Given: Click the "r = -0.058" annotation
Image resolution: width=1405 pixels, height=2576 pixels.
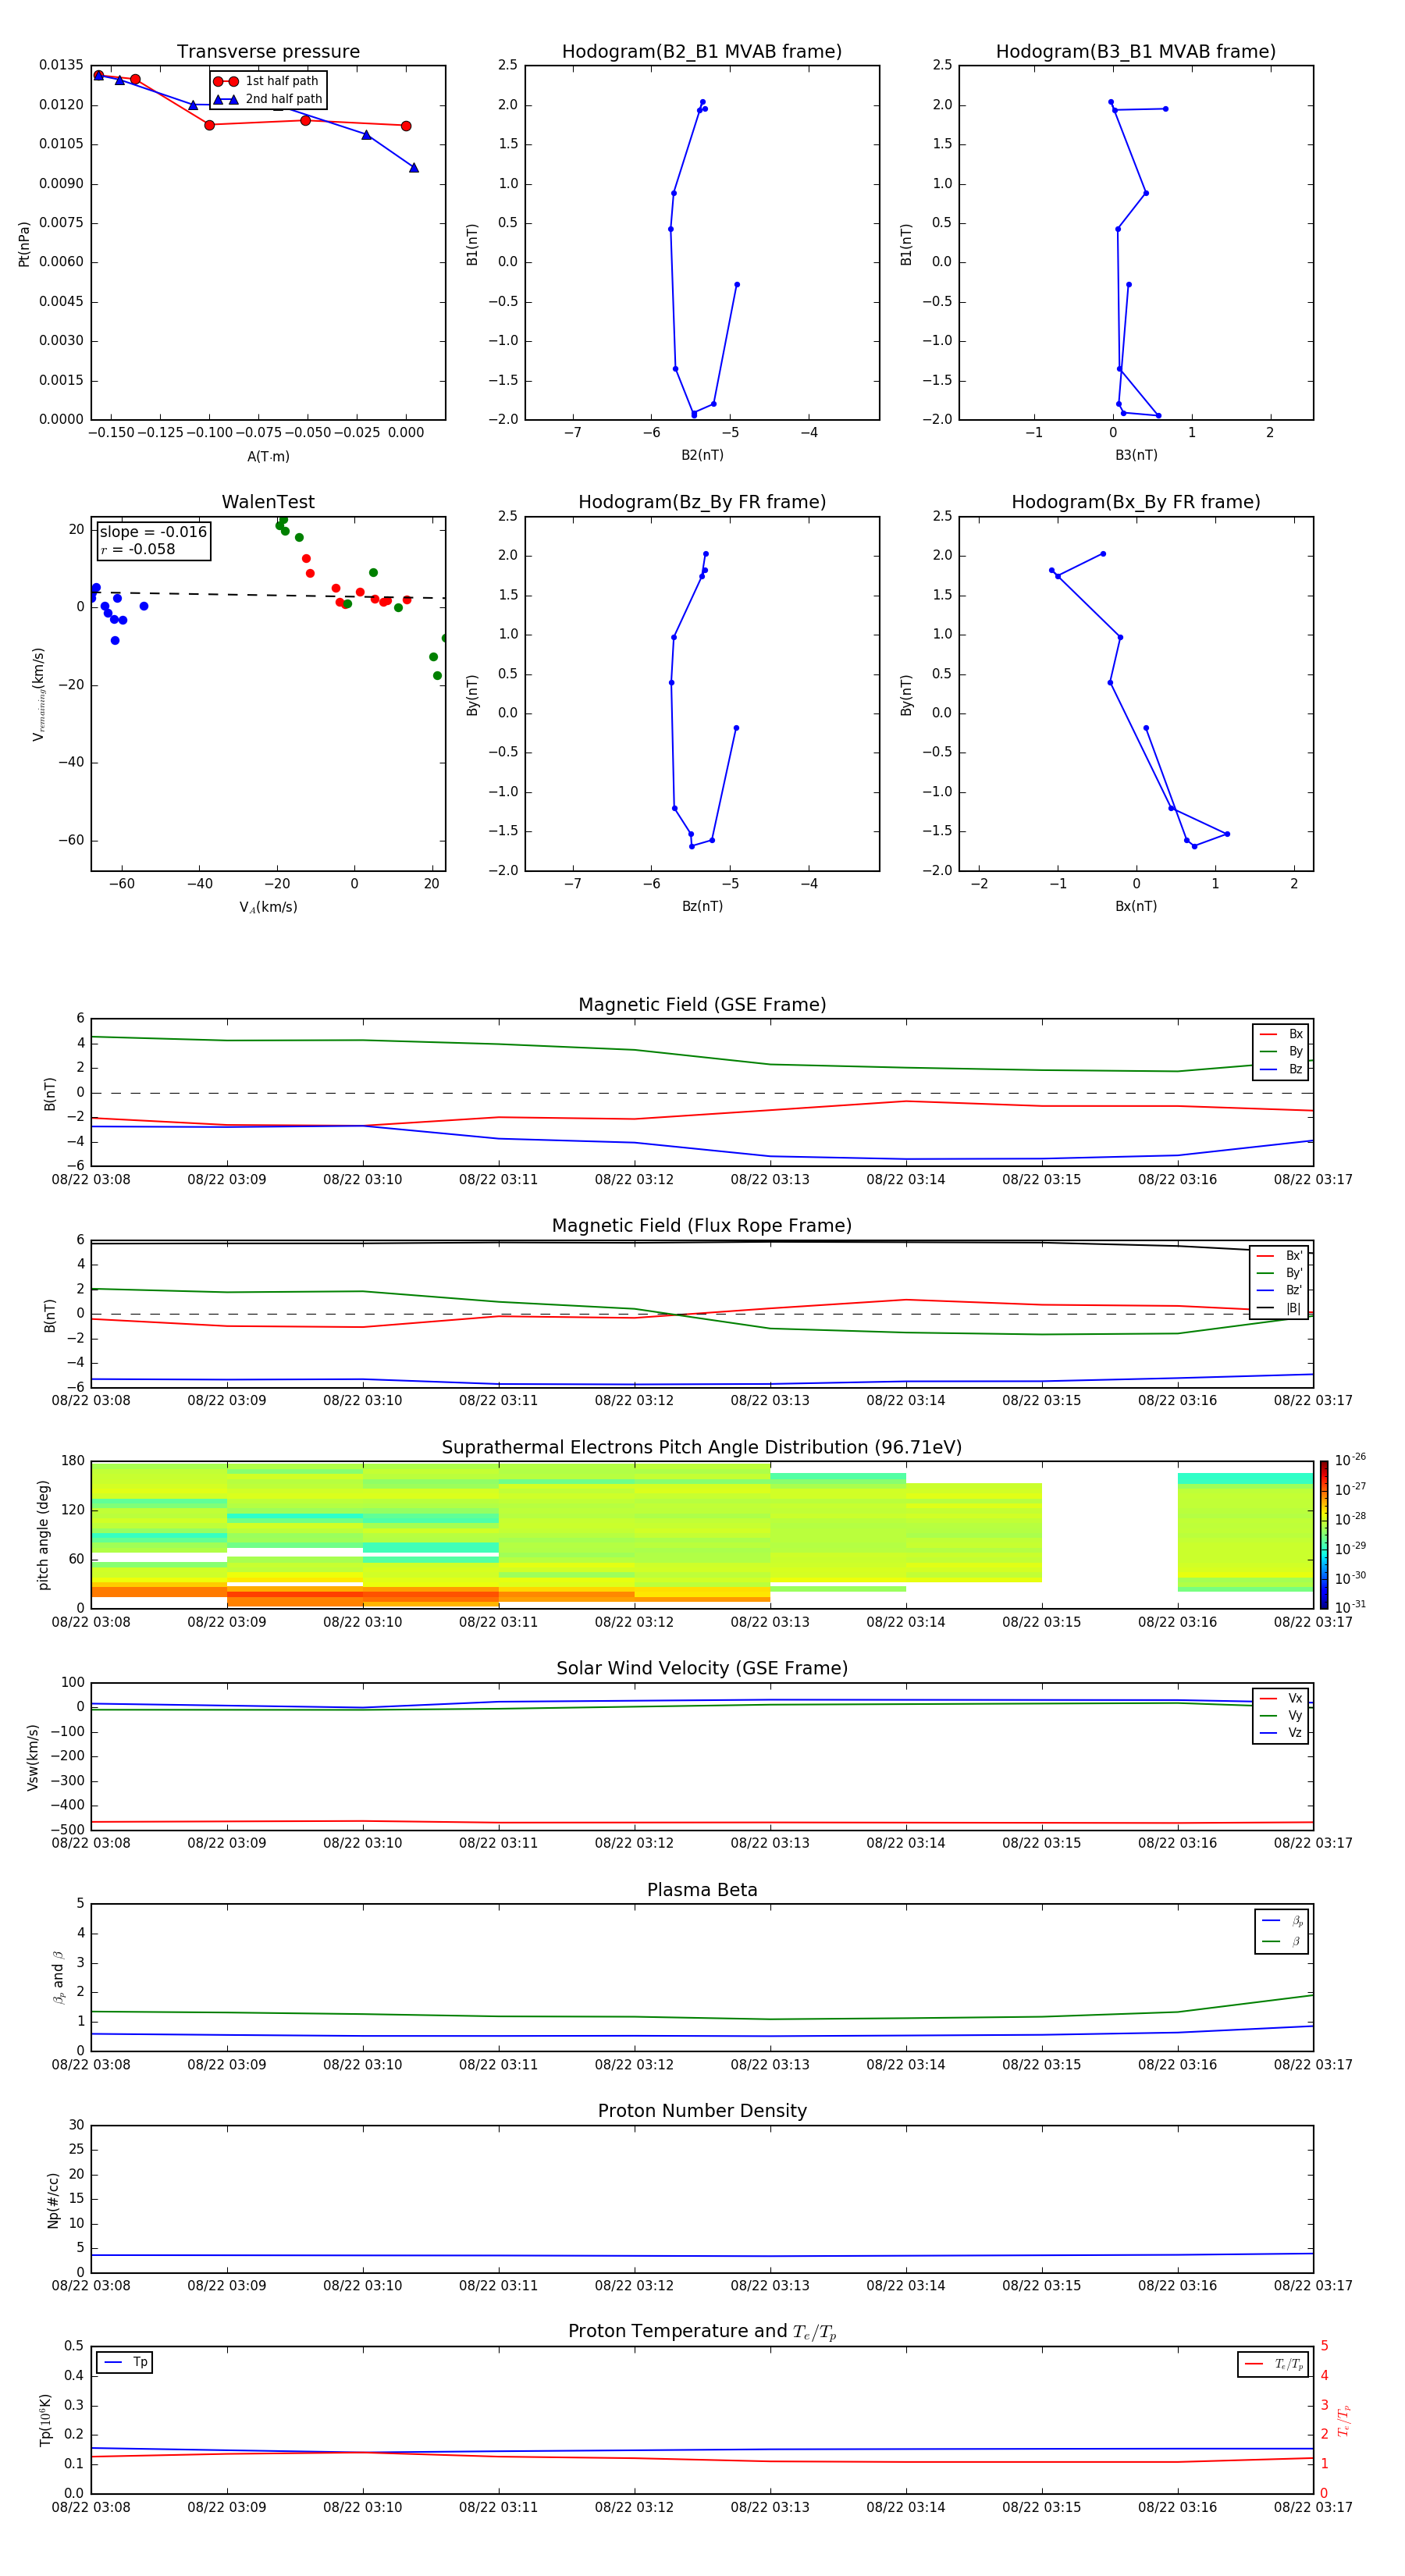Looking at the screenshot, I should (137, 550).
